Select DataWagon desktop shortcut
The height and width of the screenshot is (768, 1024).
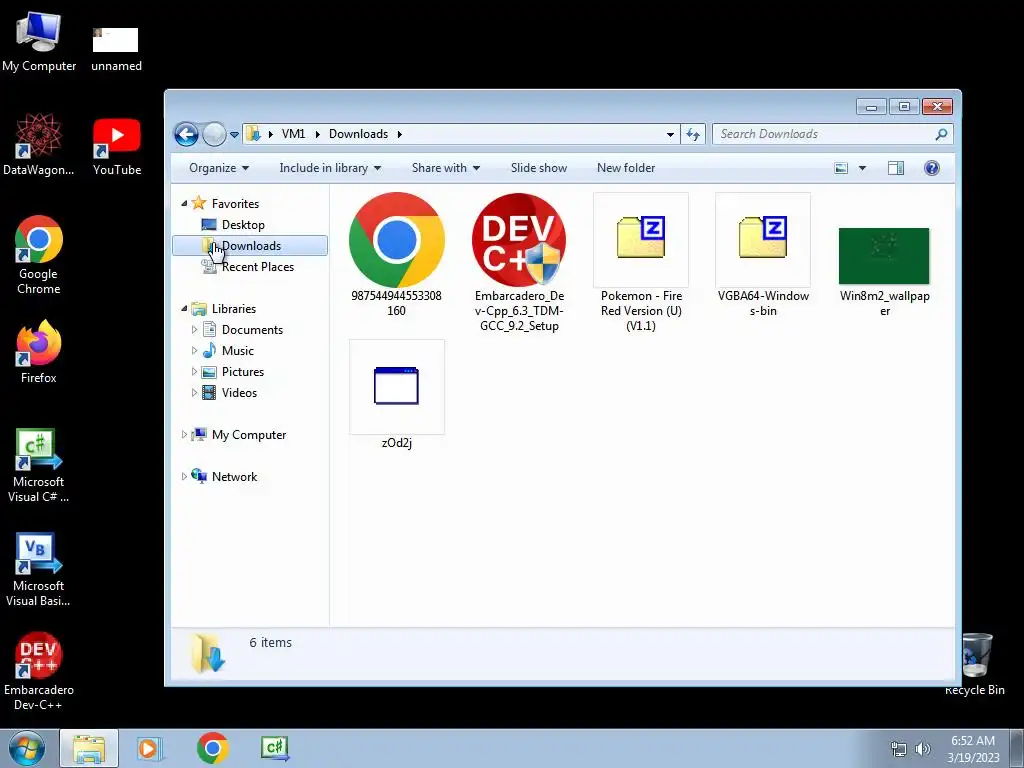click(39, 144)
